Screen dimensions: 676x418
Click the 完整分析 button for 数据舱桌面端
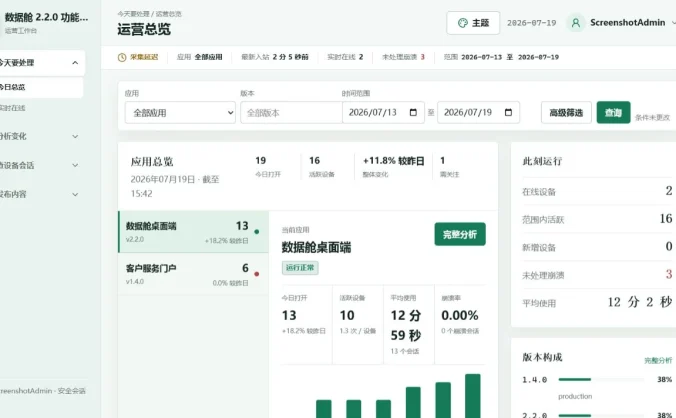coord(460,234)
